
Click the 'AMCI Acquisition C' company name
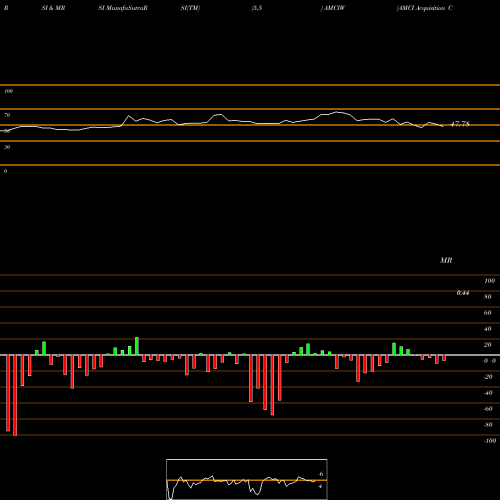[x=424, y=8]
